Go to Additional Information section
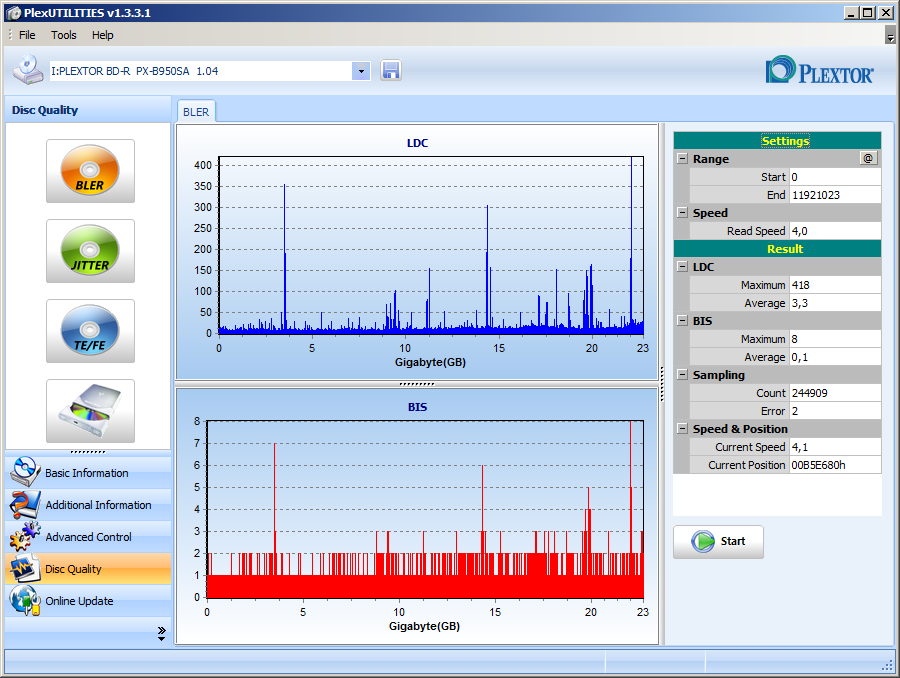Viewport: 900px width, 678px height. 88,505
